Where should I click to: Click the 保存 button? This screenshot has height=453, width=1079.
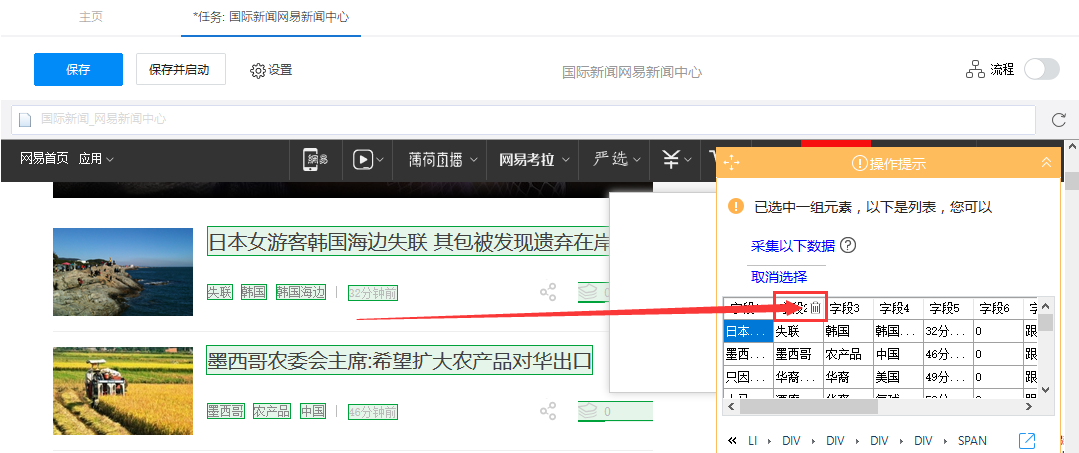click(x=78, y=70)
